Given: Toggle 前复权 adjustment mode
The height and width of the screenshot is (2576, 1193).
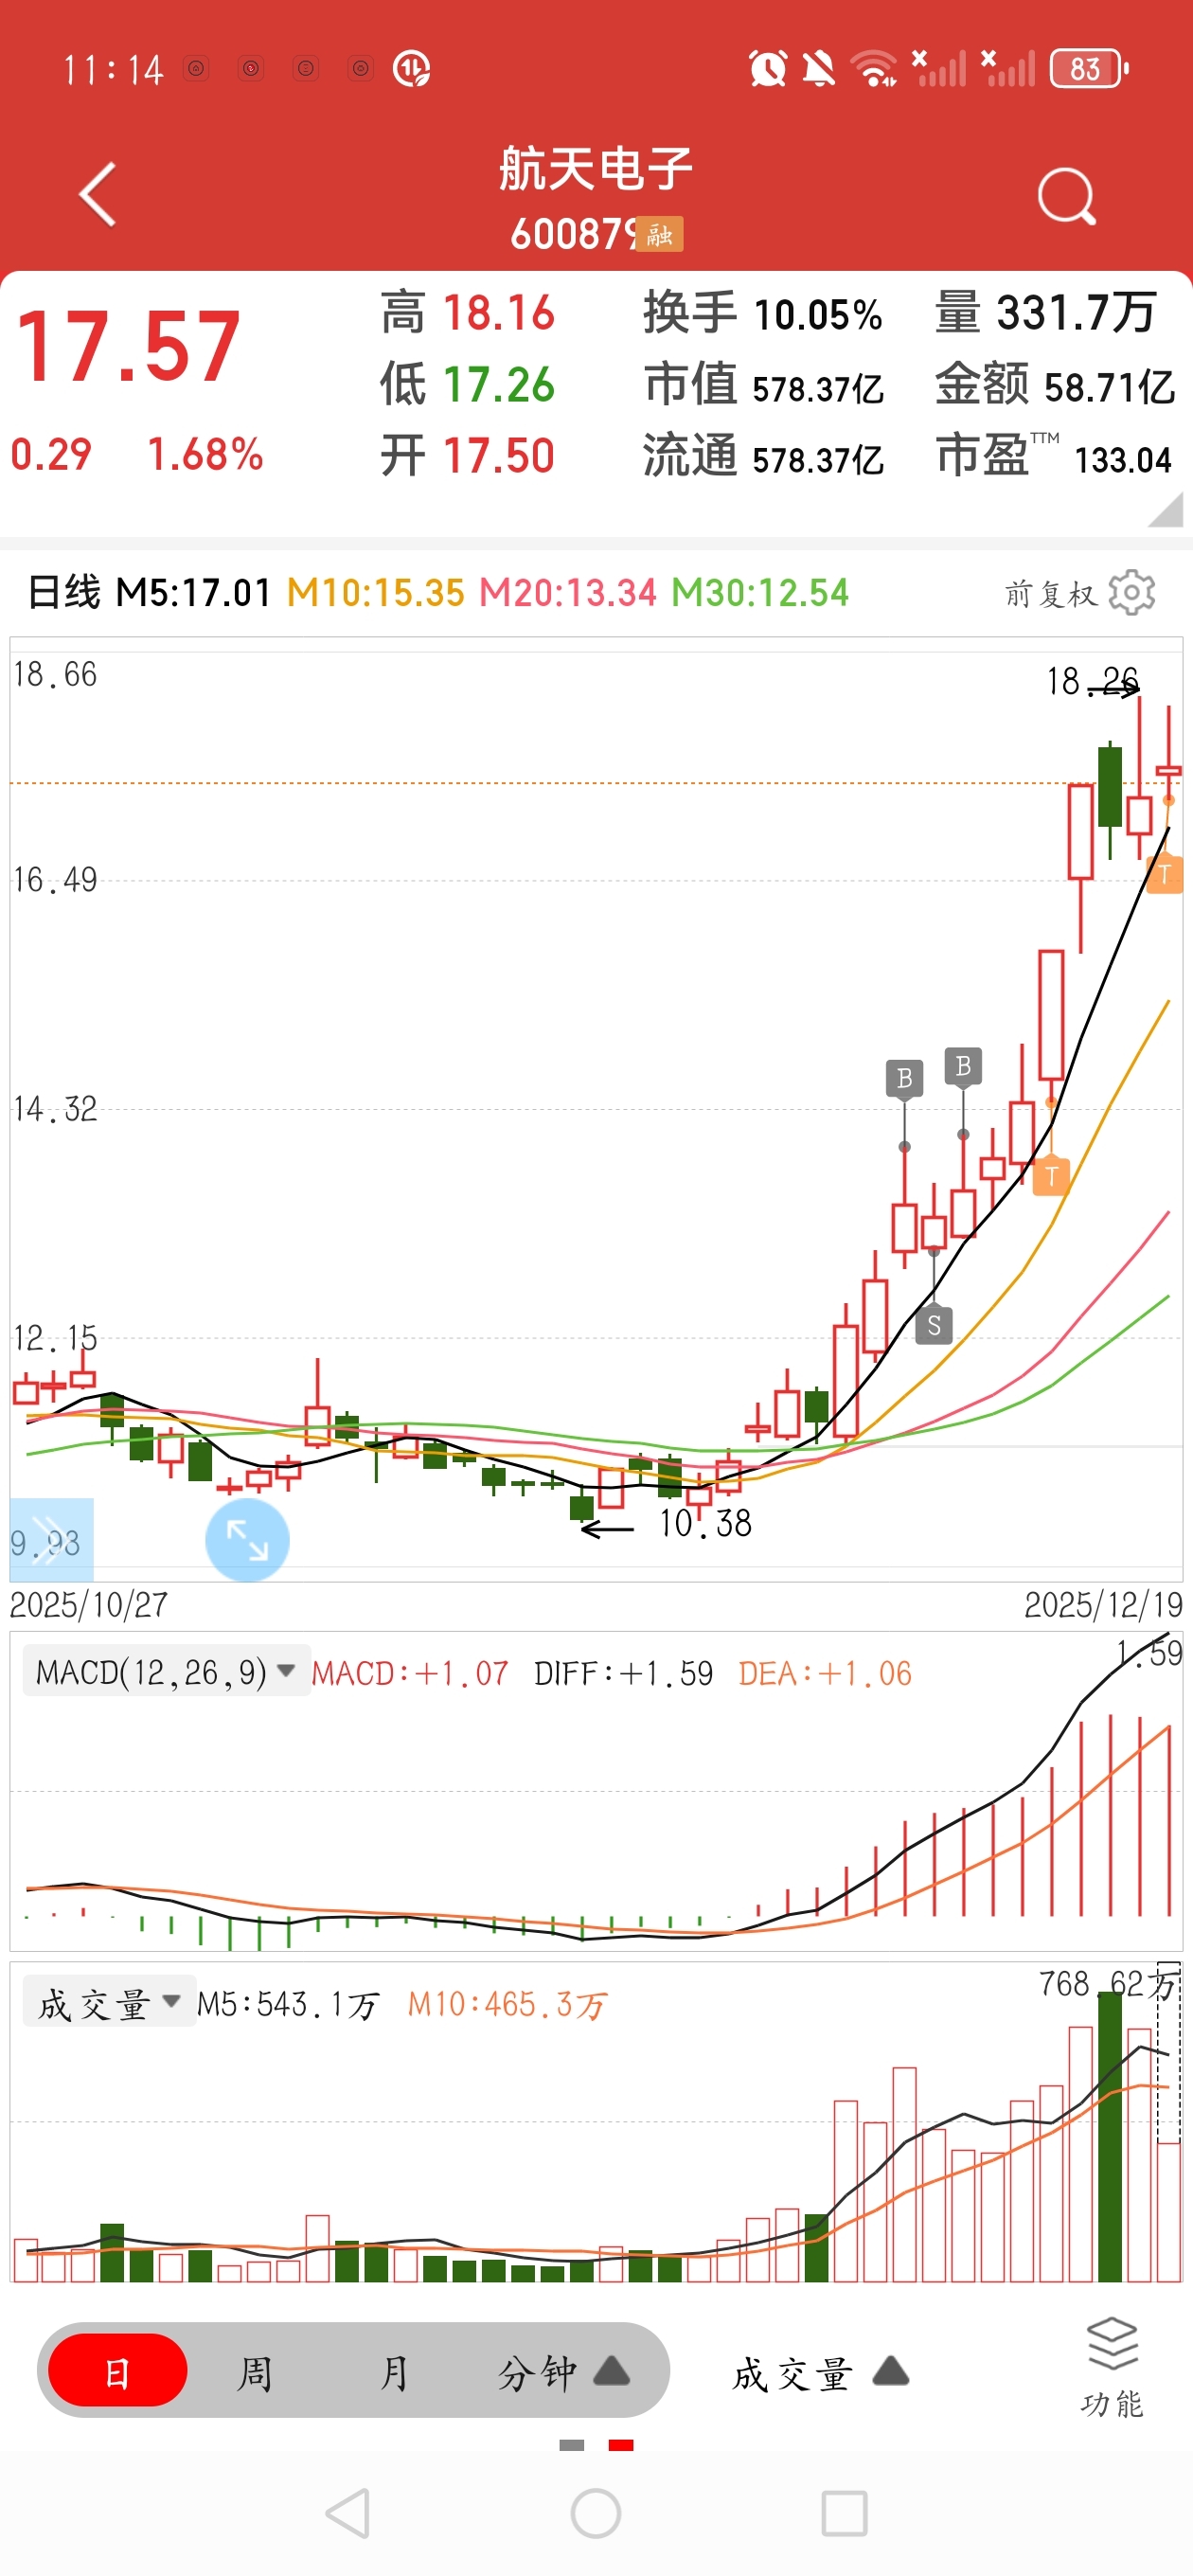Looking at the screenshot, I should (x=1050, y=594).
